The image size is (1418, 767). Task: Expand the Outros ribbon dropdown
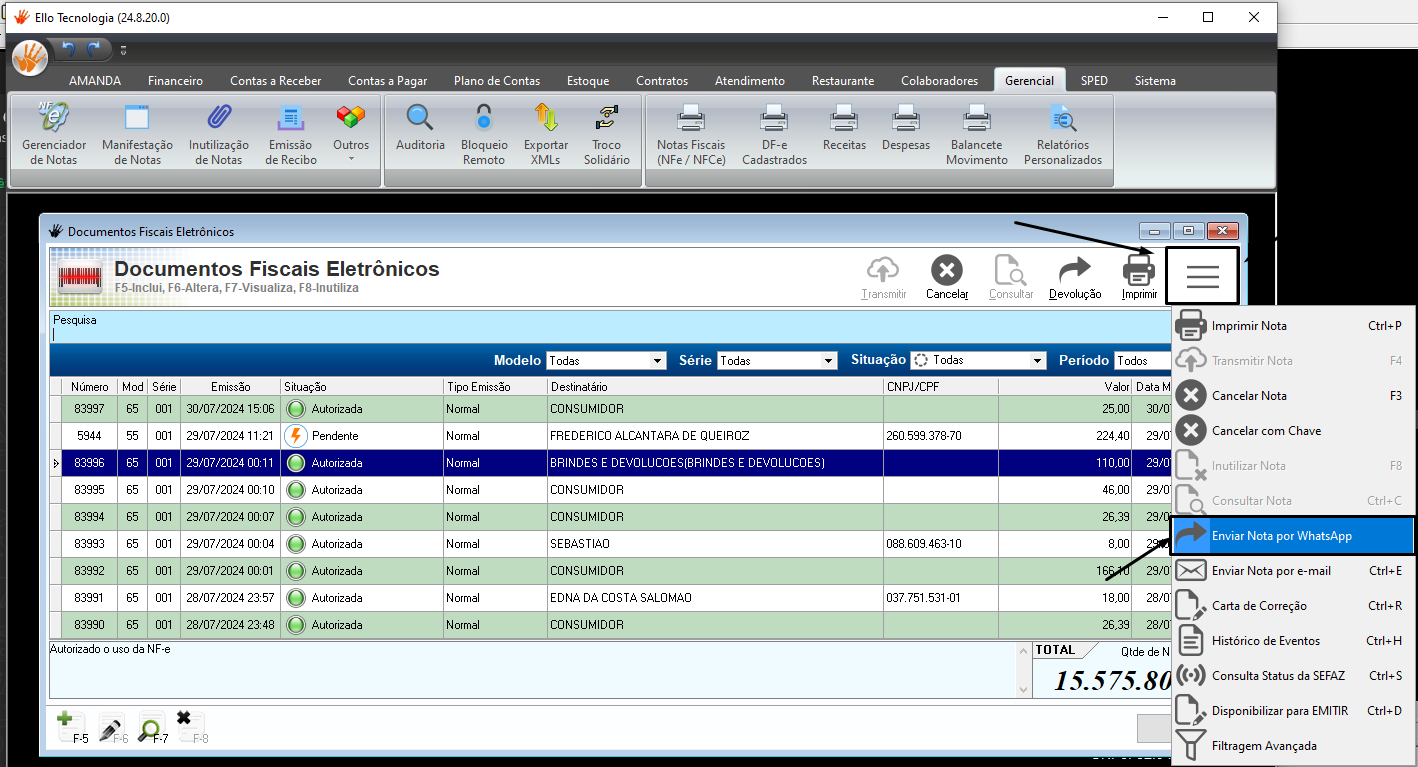[x=351, y=137]
